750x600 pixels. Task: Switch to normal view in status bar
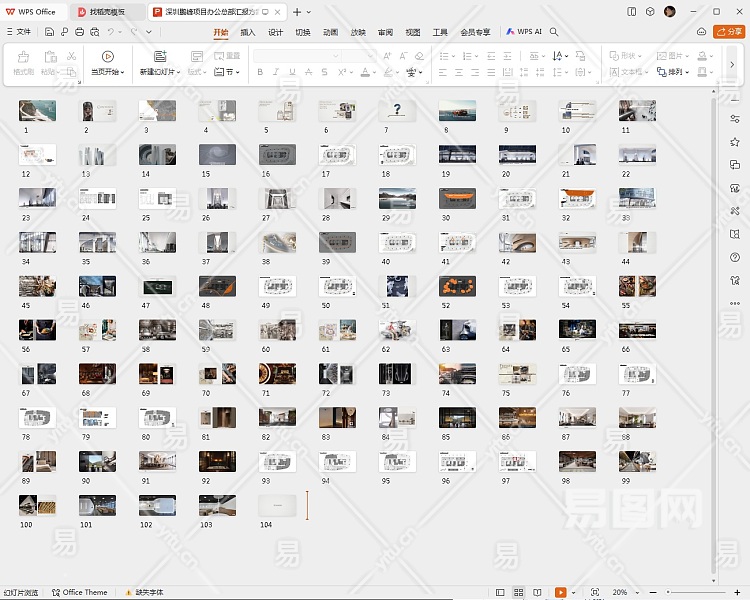500,592
